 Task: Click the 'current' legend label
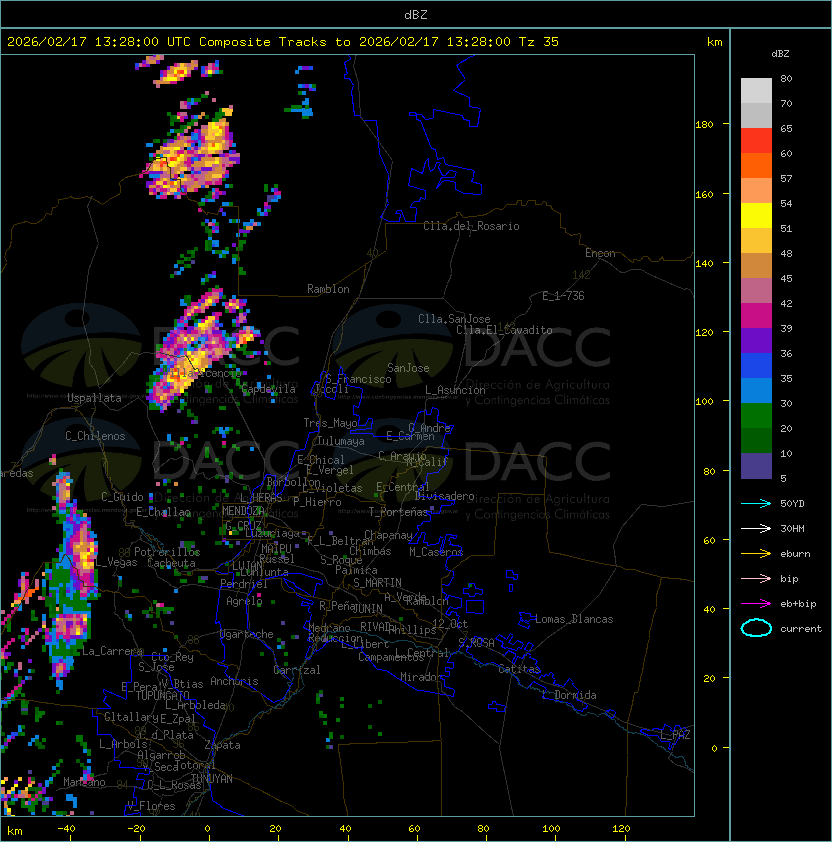tap(801, 629)
